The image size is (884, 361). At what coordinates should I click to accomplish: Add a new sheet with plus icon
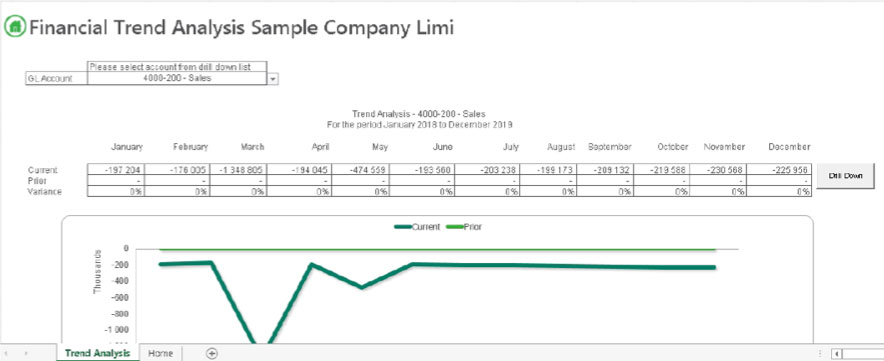click(x=212, y=353)
